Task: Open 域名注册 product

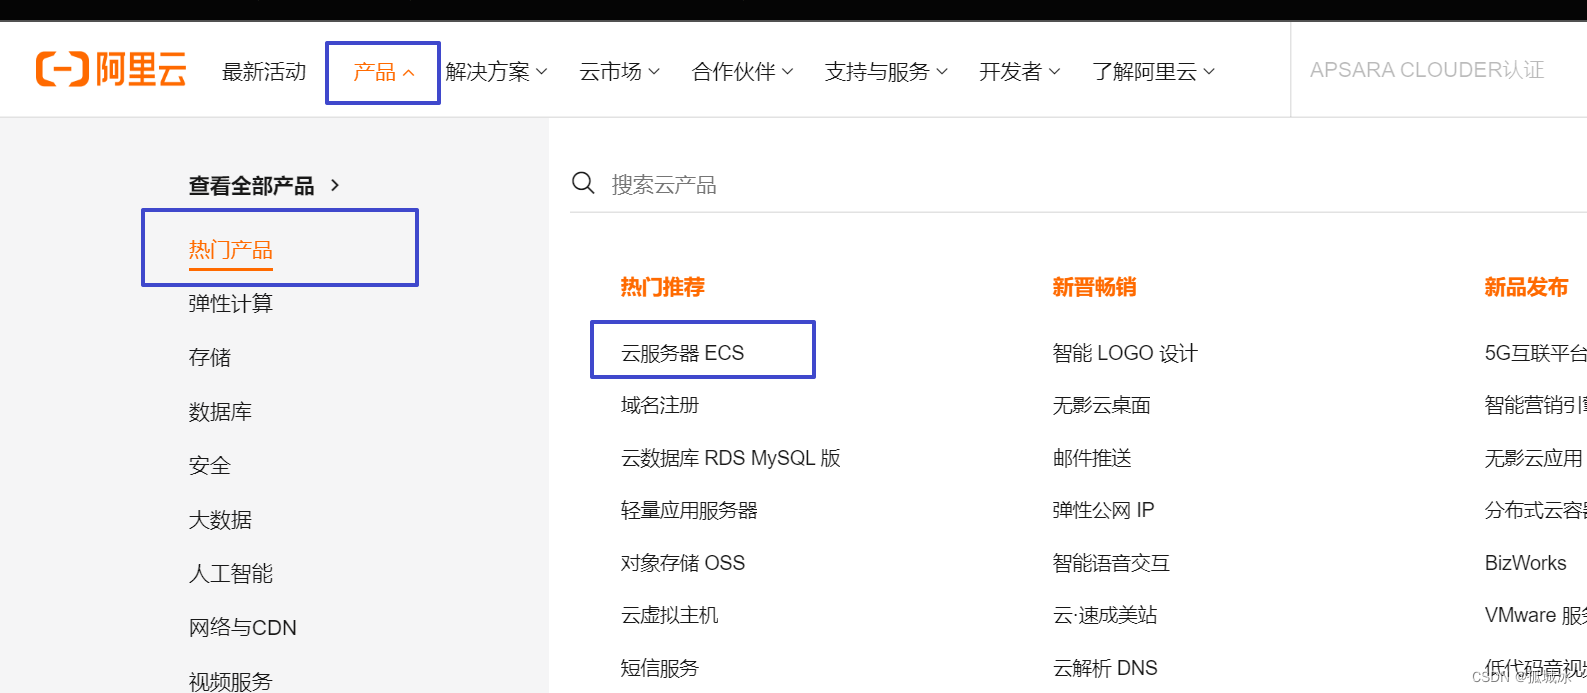Action: [660, 405]
